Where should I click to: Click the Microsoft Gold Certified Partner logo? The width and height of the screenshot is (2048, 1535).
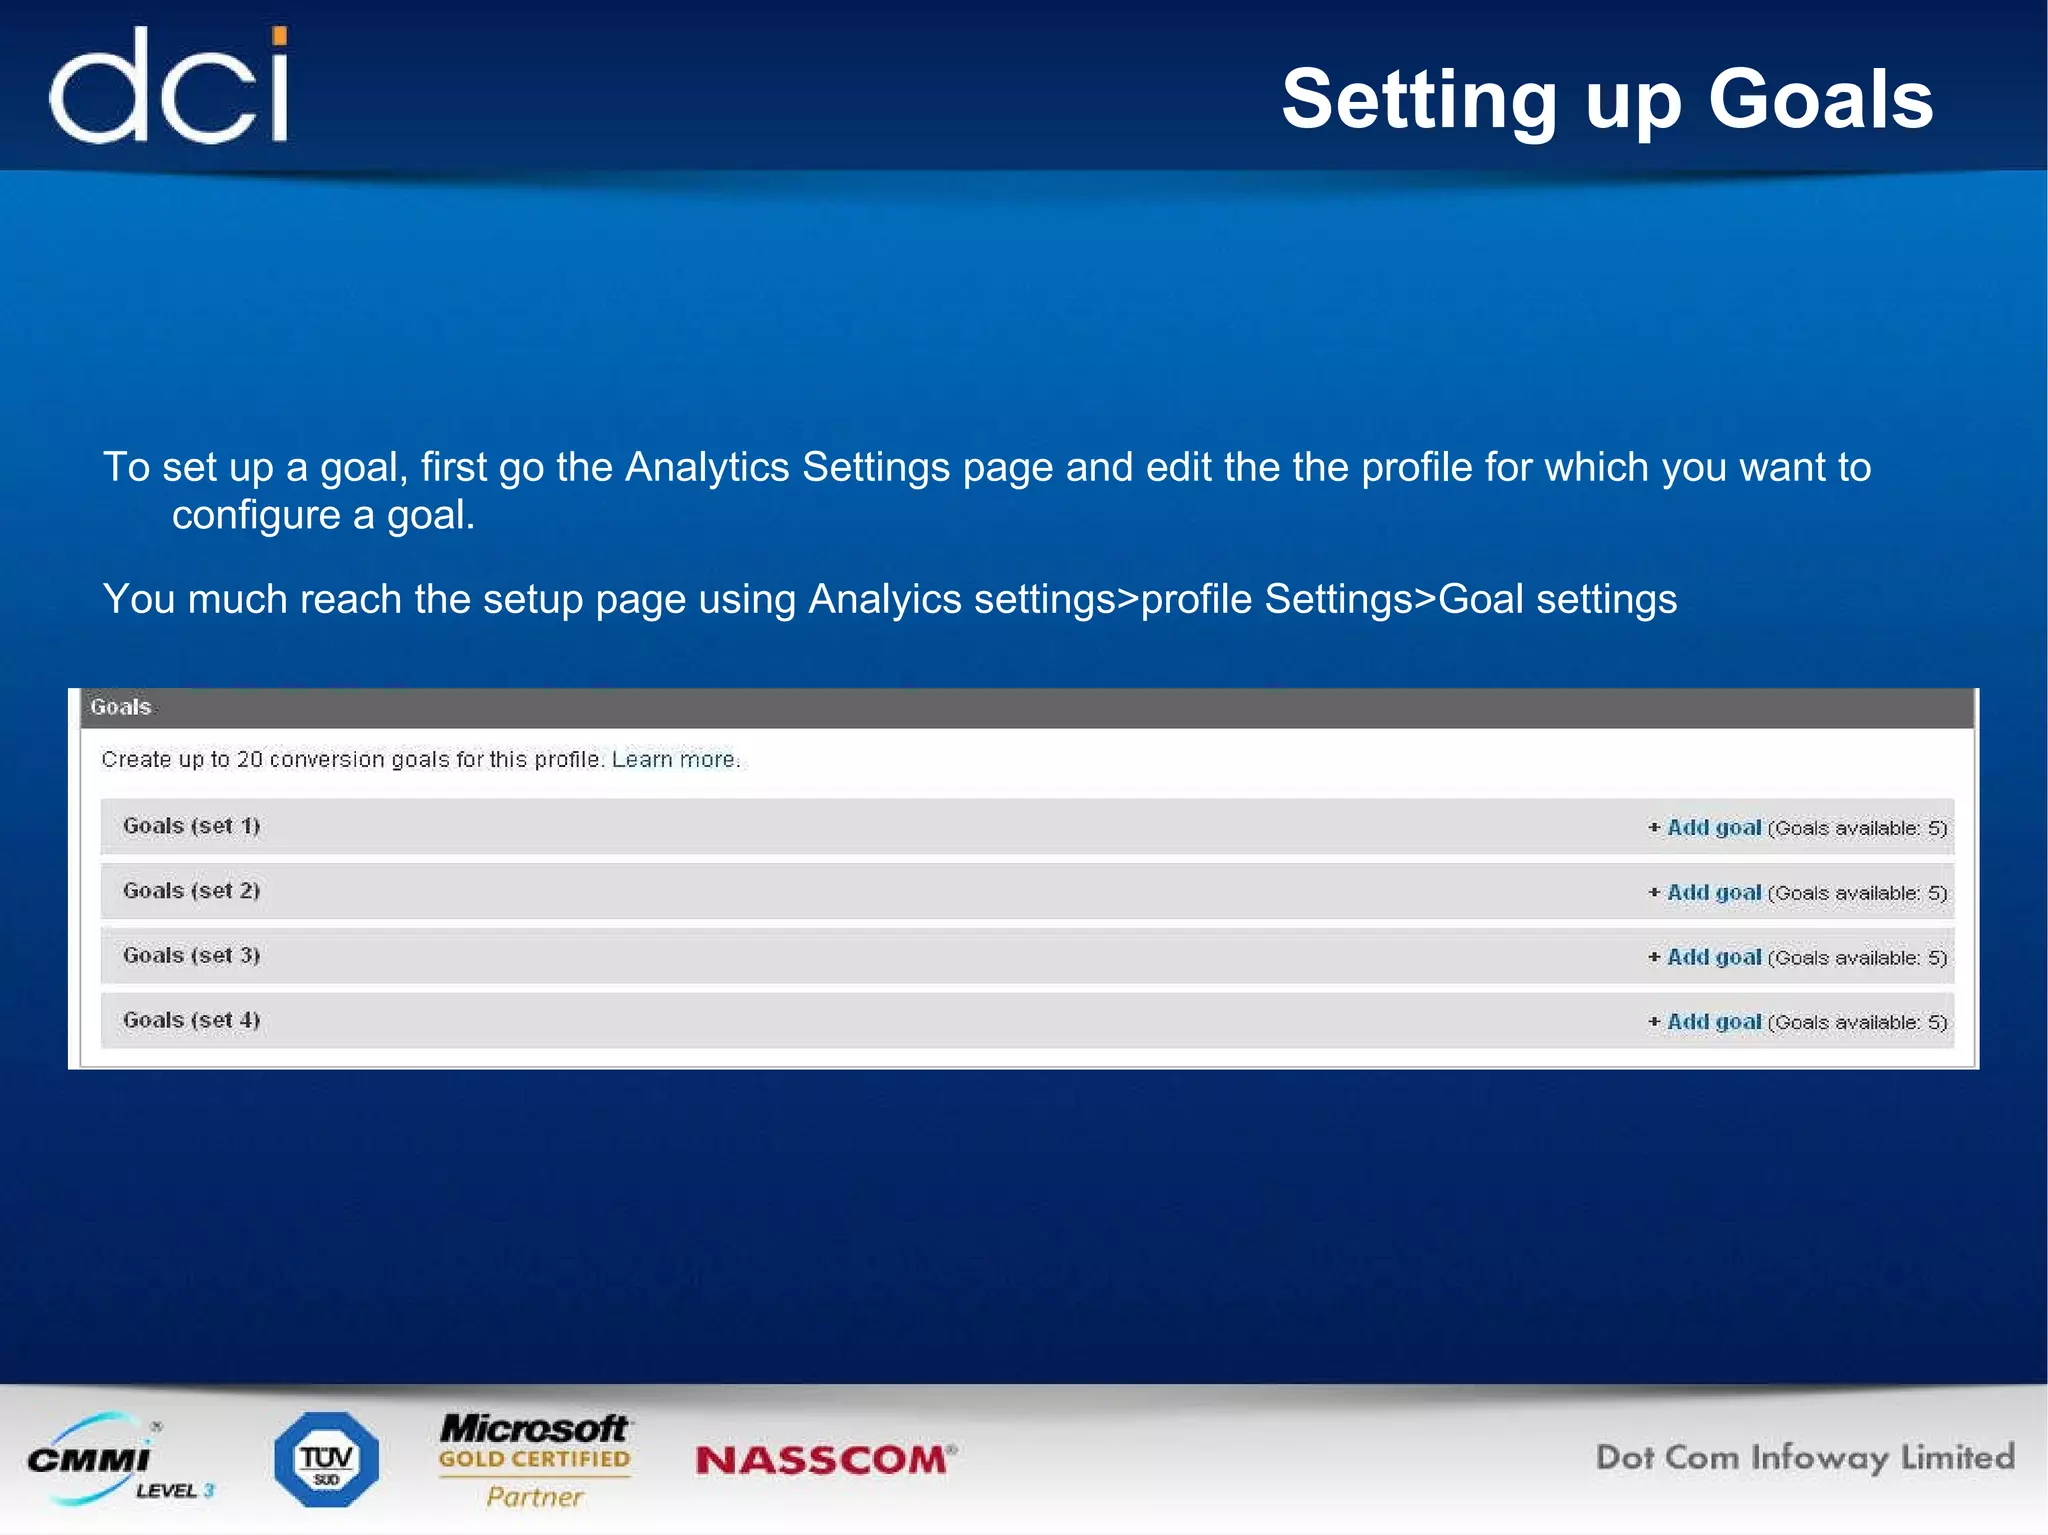tap(535, 1459)
